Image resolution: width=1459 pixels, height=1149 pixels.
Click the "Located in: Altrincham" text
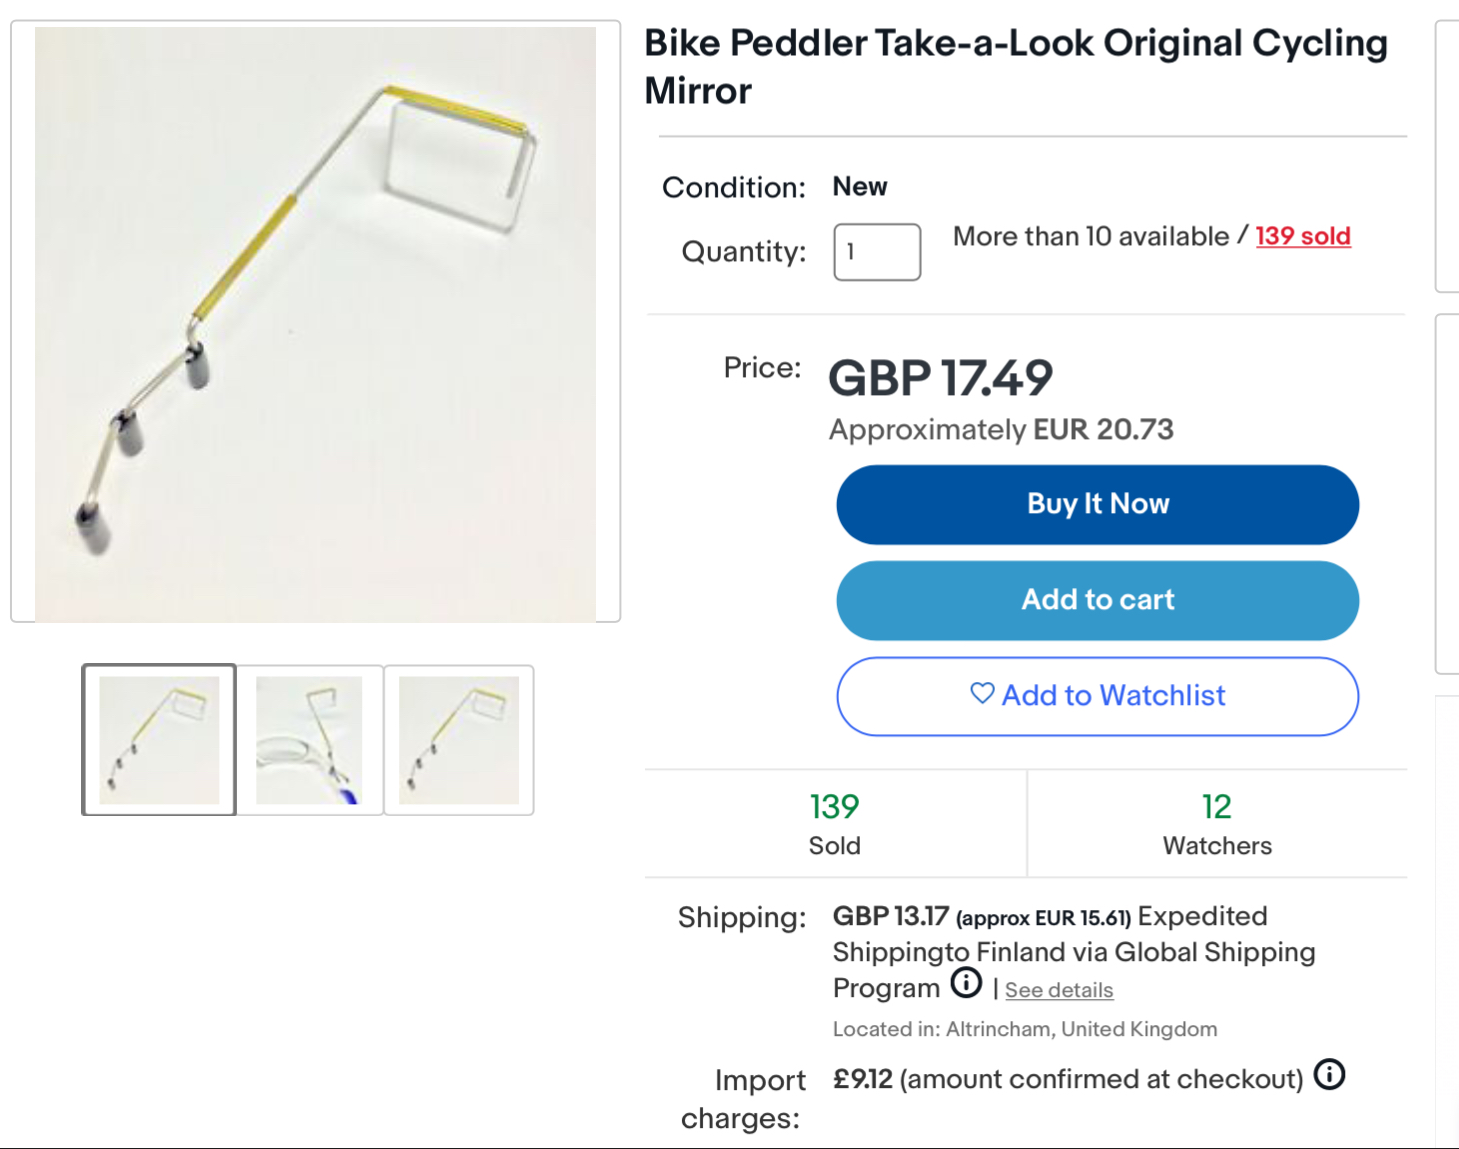click(1024, 1029)
